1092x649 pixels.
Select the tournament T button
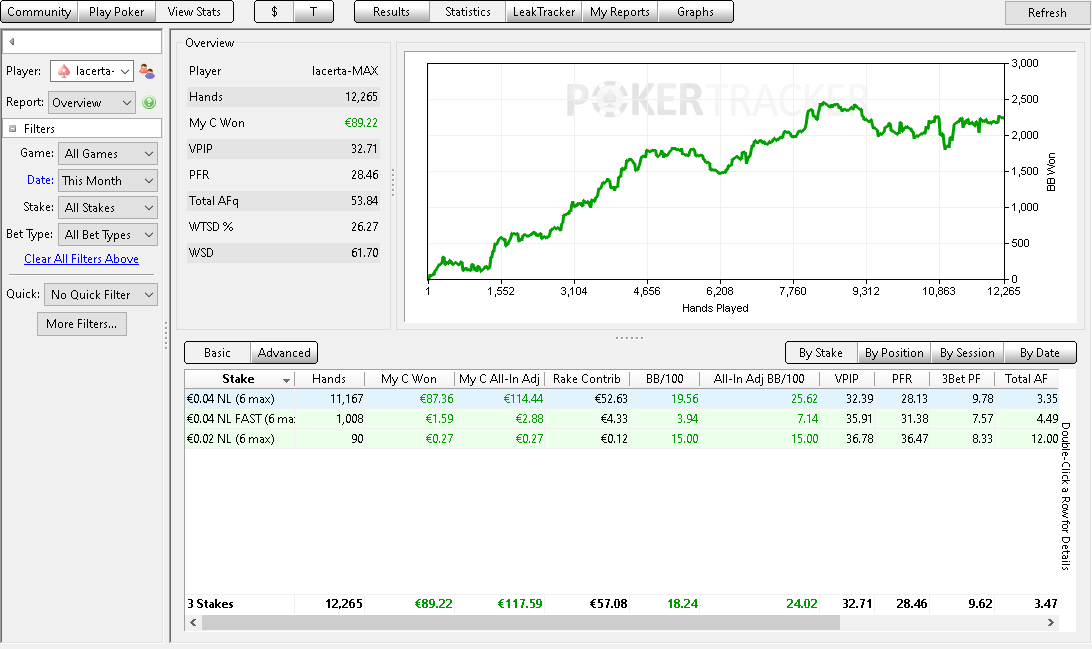(313, 12)
